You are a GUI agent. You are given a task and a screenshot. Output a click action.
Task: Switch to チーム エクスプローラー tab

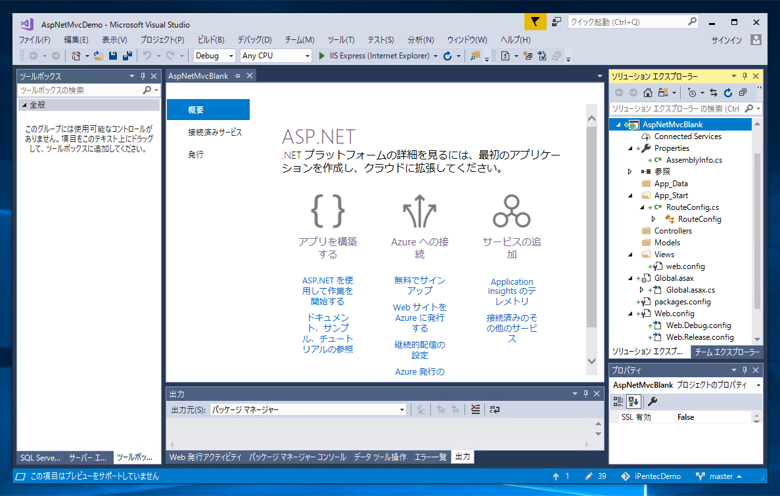(x=727, y=352)
